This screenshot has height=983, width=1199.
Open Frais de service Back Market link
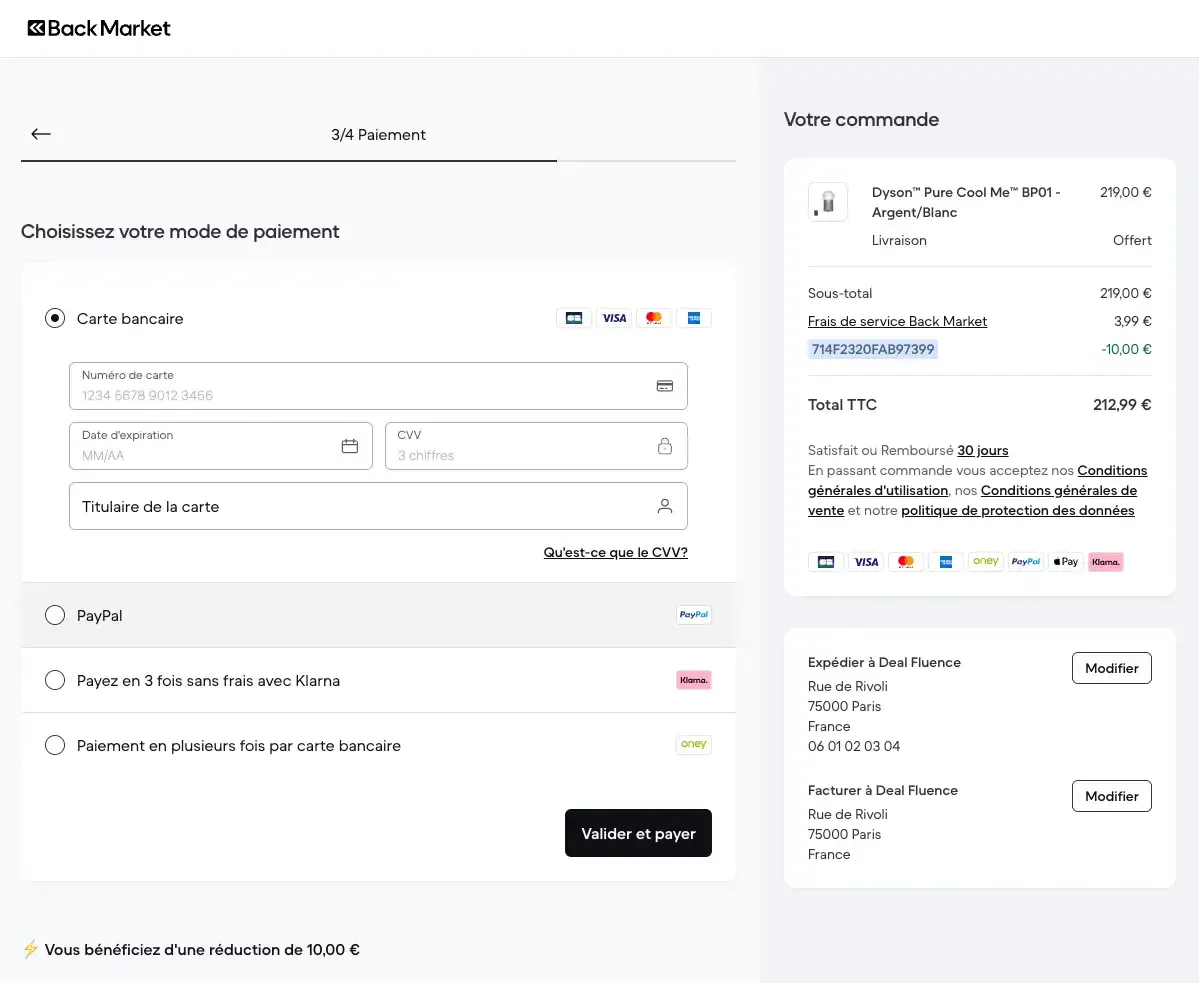(x=897, y=321)
